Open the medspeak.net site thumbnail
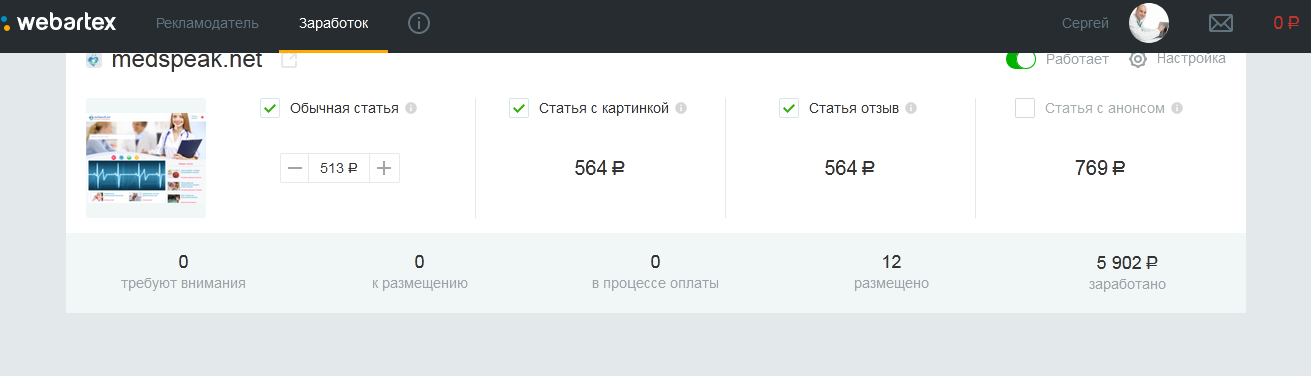 146,158
